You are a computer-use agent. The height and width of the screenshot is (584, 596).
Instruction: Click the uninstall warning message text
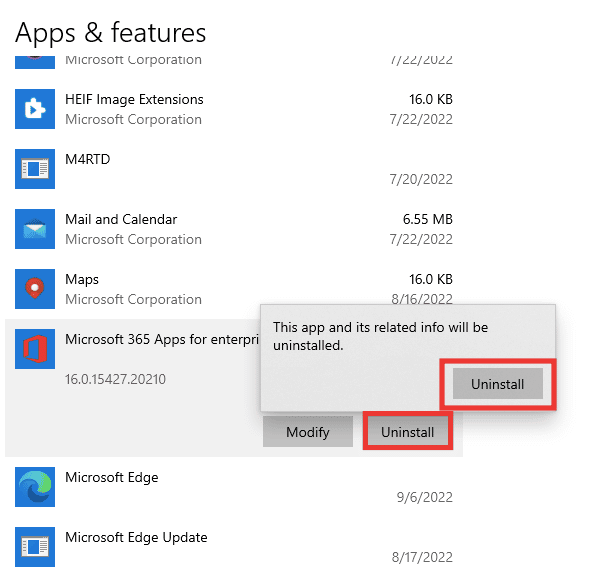click(380, 336)
